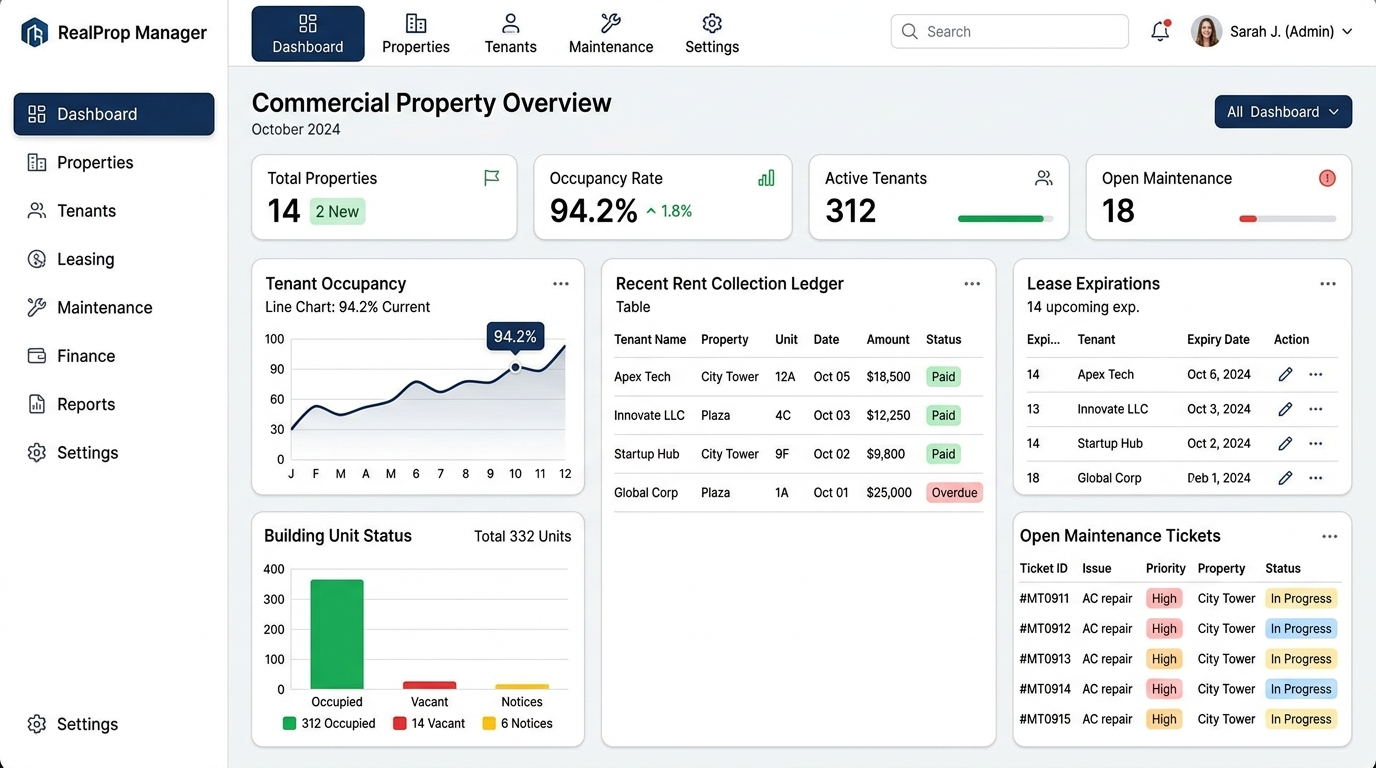
Task: Select Finance in the sidebar
Action: pyautogui.click(x=114, y=356)
